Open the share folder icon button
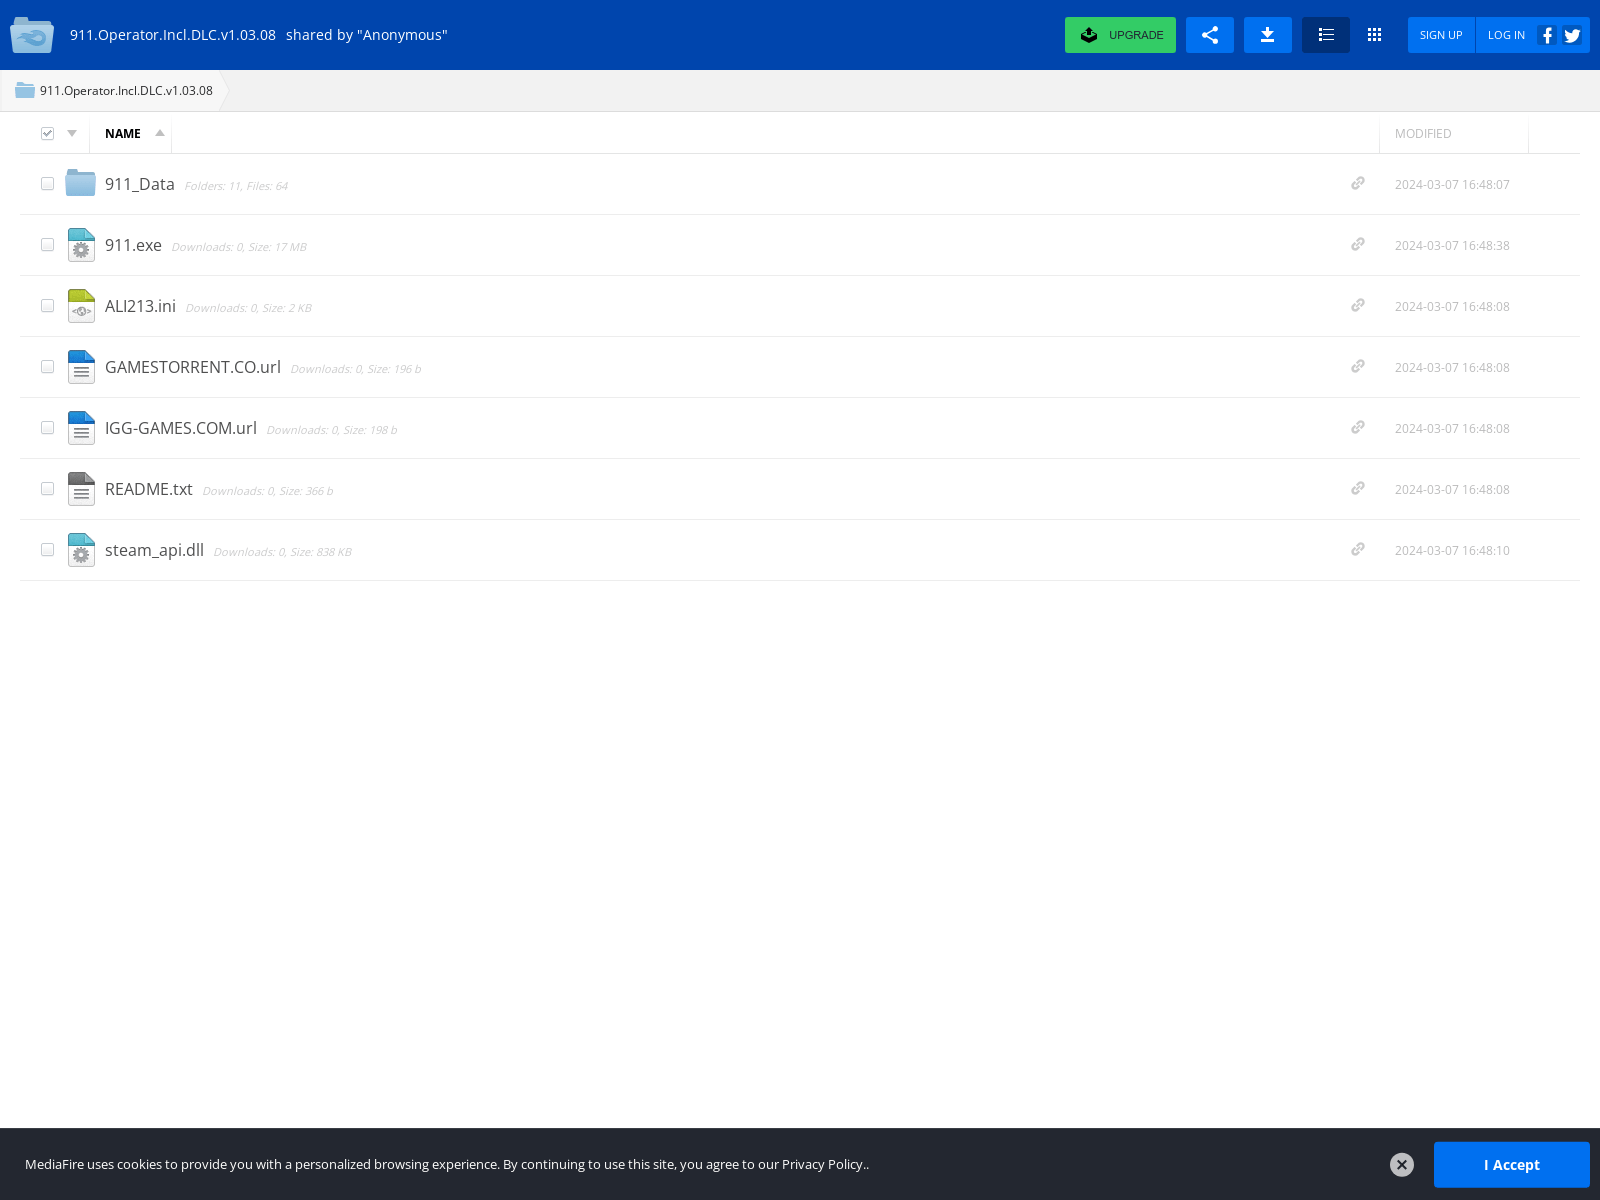This screenshot has height=1200, width=1600. coord(1210,35)
